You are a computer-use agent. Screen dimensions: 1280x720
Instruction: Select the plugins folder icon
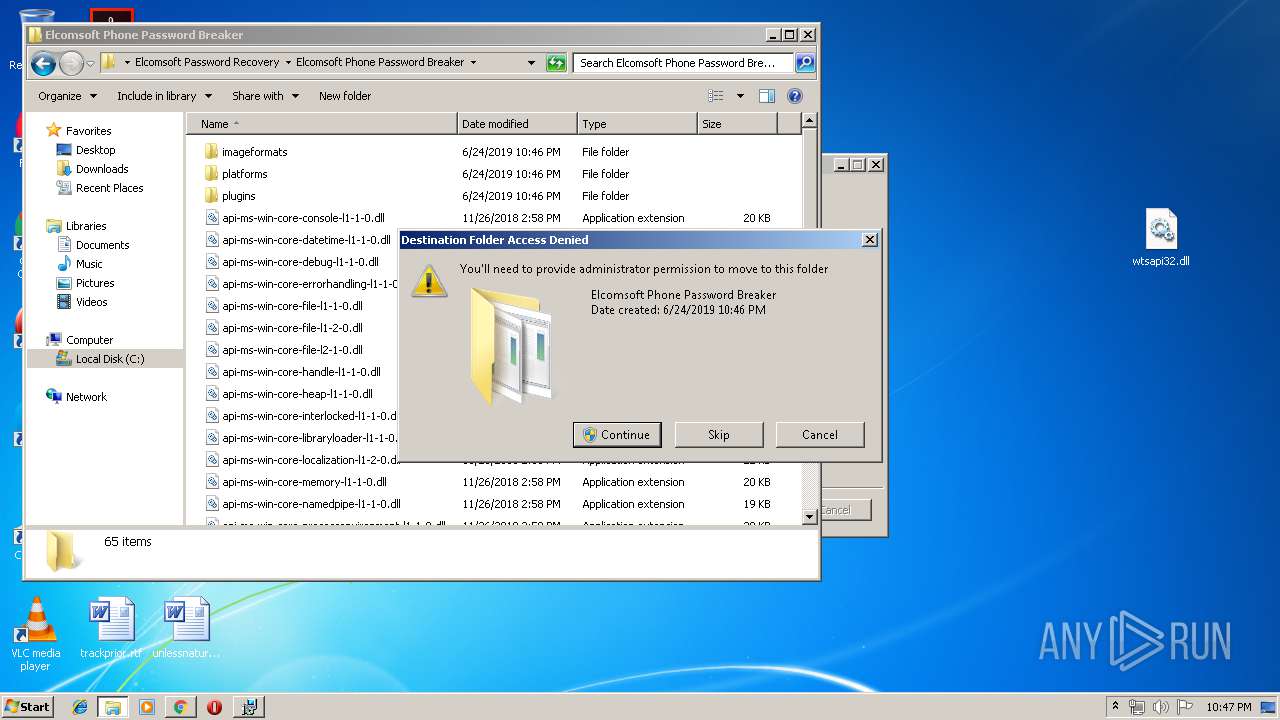[211, 196]
